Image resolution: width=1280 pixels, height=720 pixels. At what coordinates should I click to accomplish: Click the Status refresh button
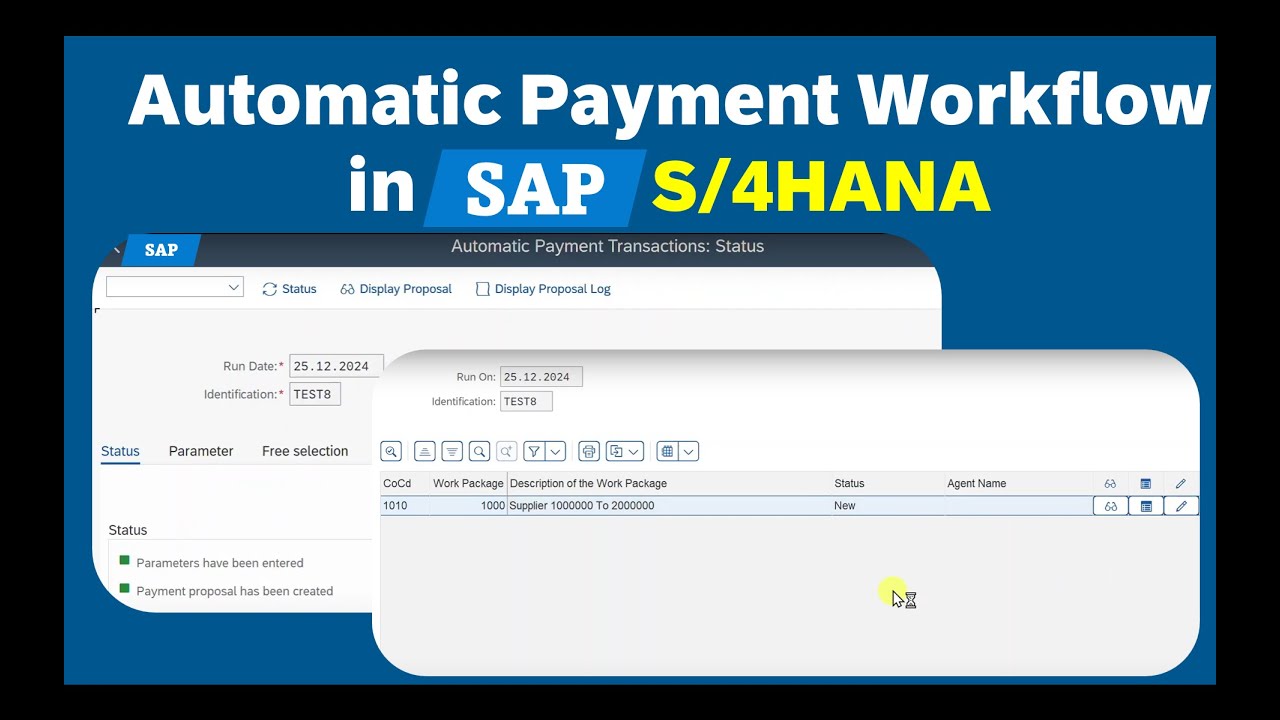point(289,289)
